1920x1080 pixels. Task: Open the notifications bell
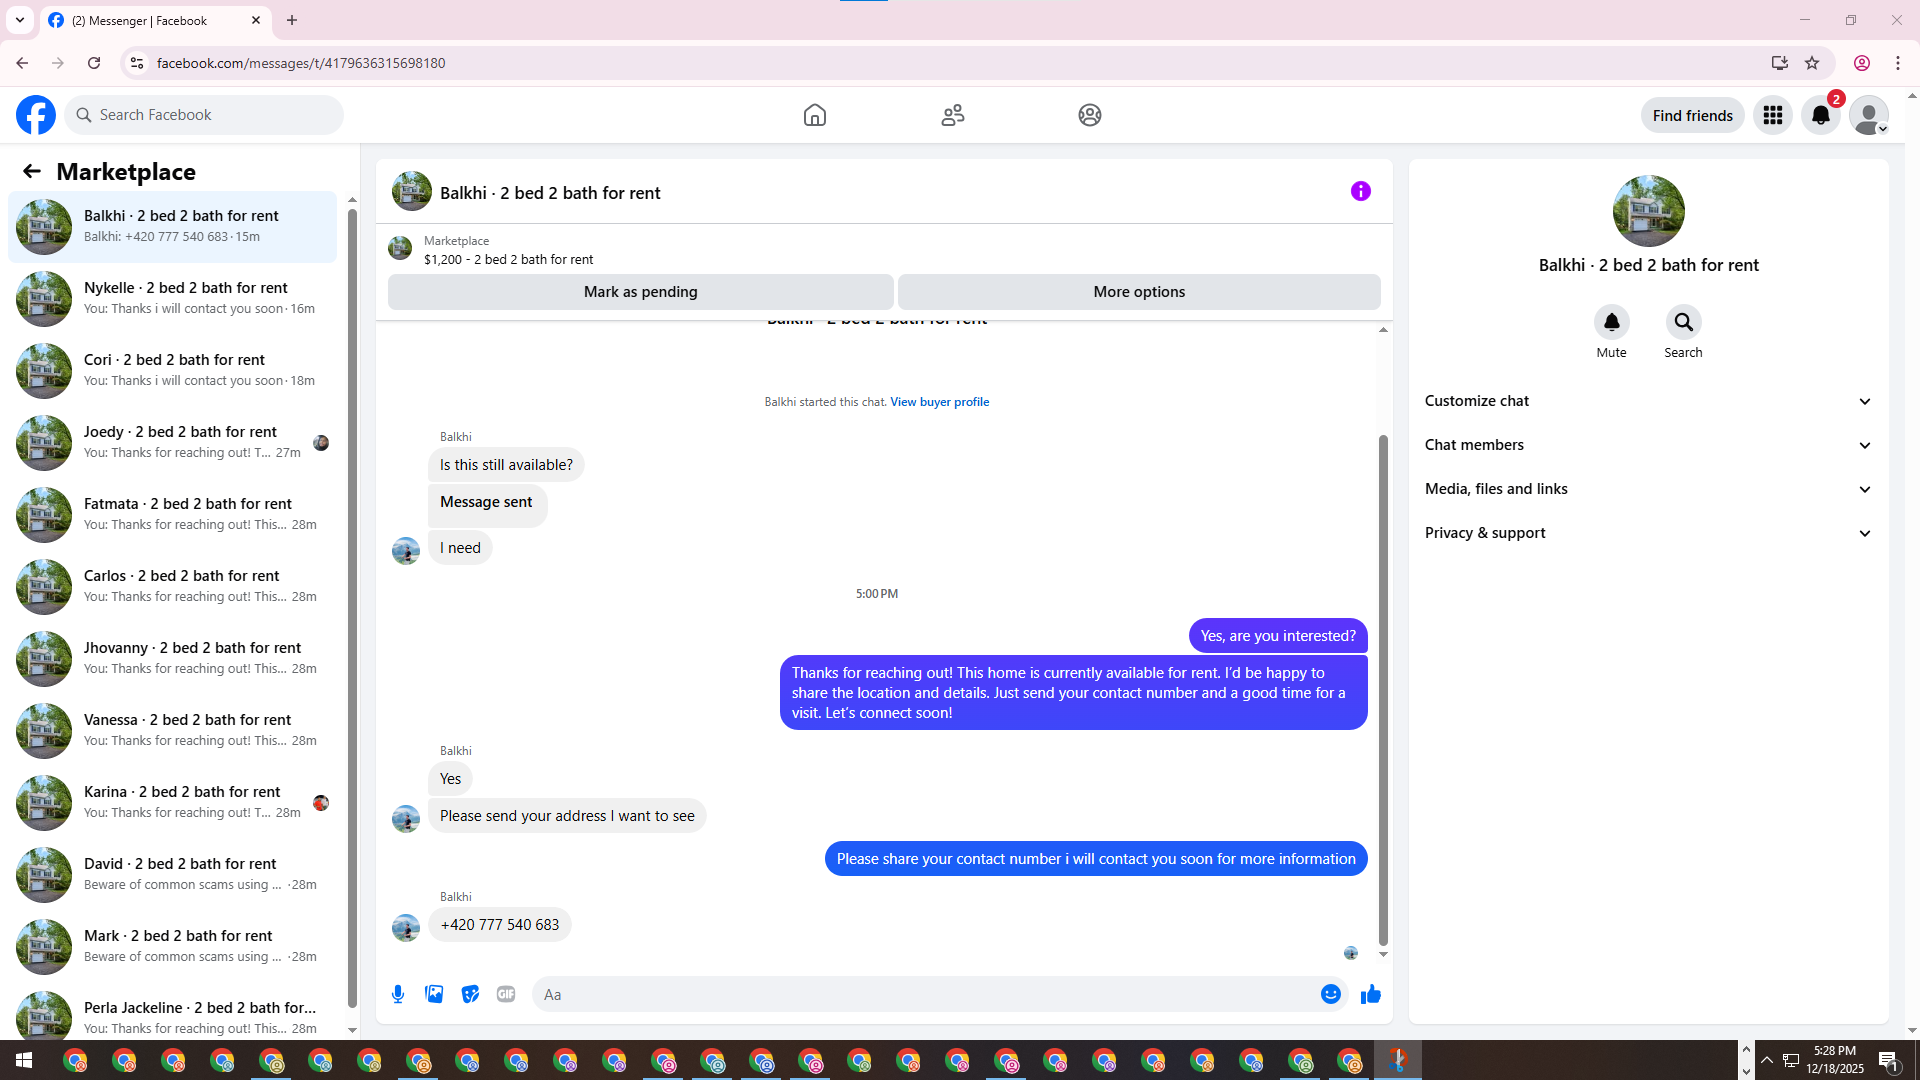[x=1821, y=115]
